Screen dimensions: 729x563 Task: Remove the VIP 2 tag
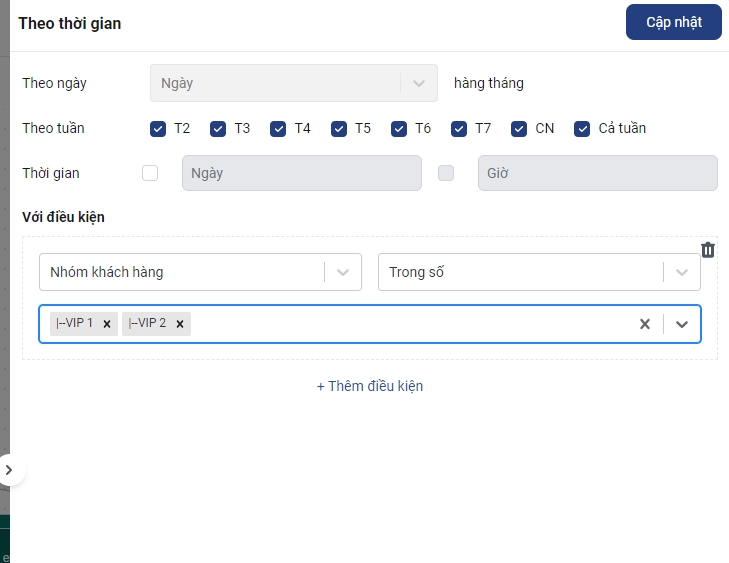[x=180, y=324]
